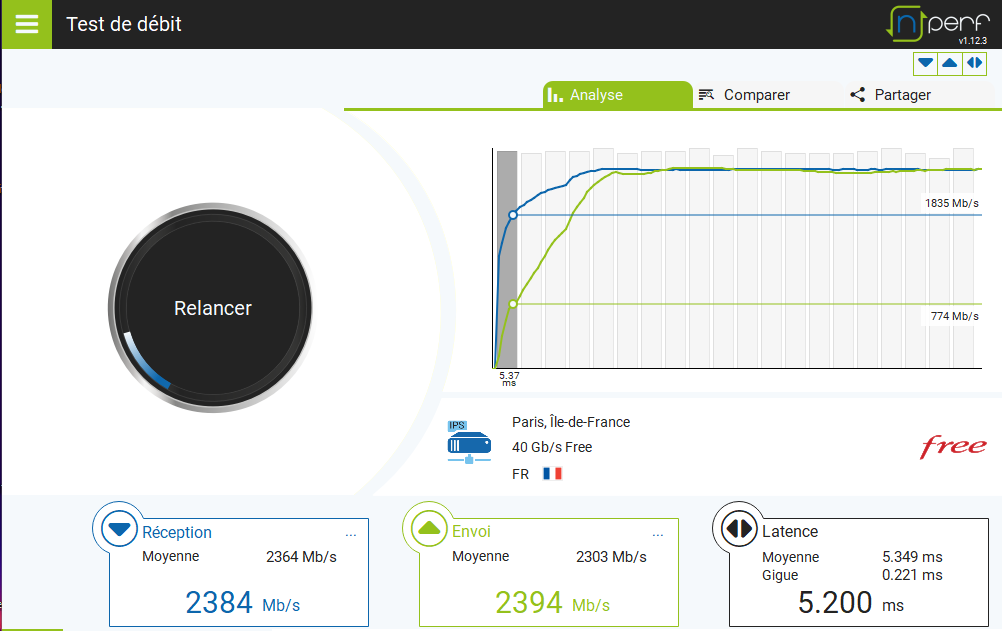Screen dimensions: 1004x631
Task: Click the Paris, Île-de-France server name
Action: [x=571, y=422]
